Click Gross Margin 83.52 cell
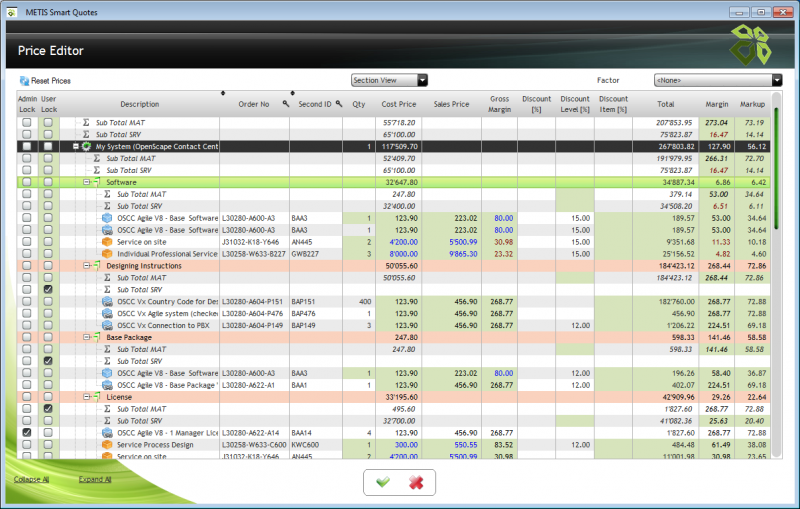800x509 pixels. click(499, 445)
